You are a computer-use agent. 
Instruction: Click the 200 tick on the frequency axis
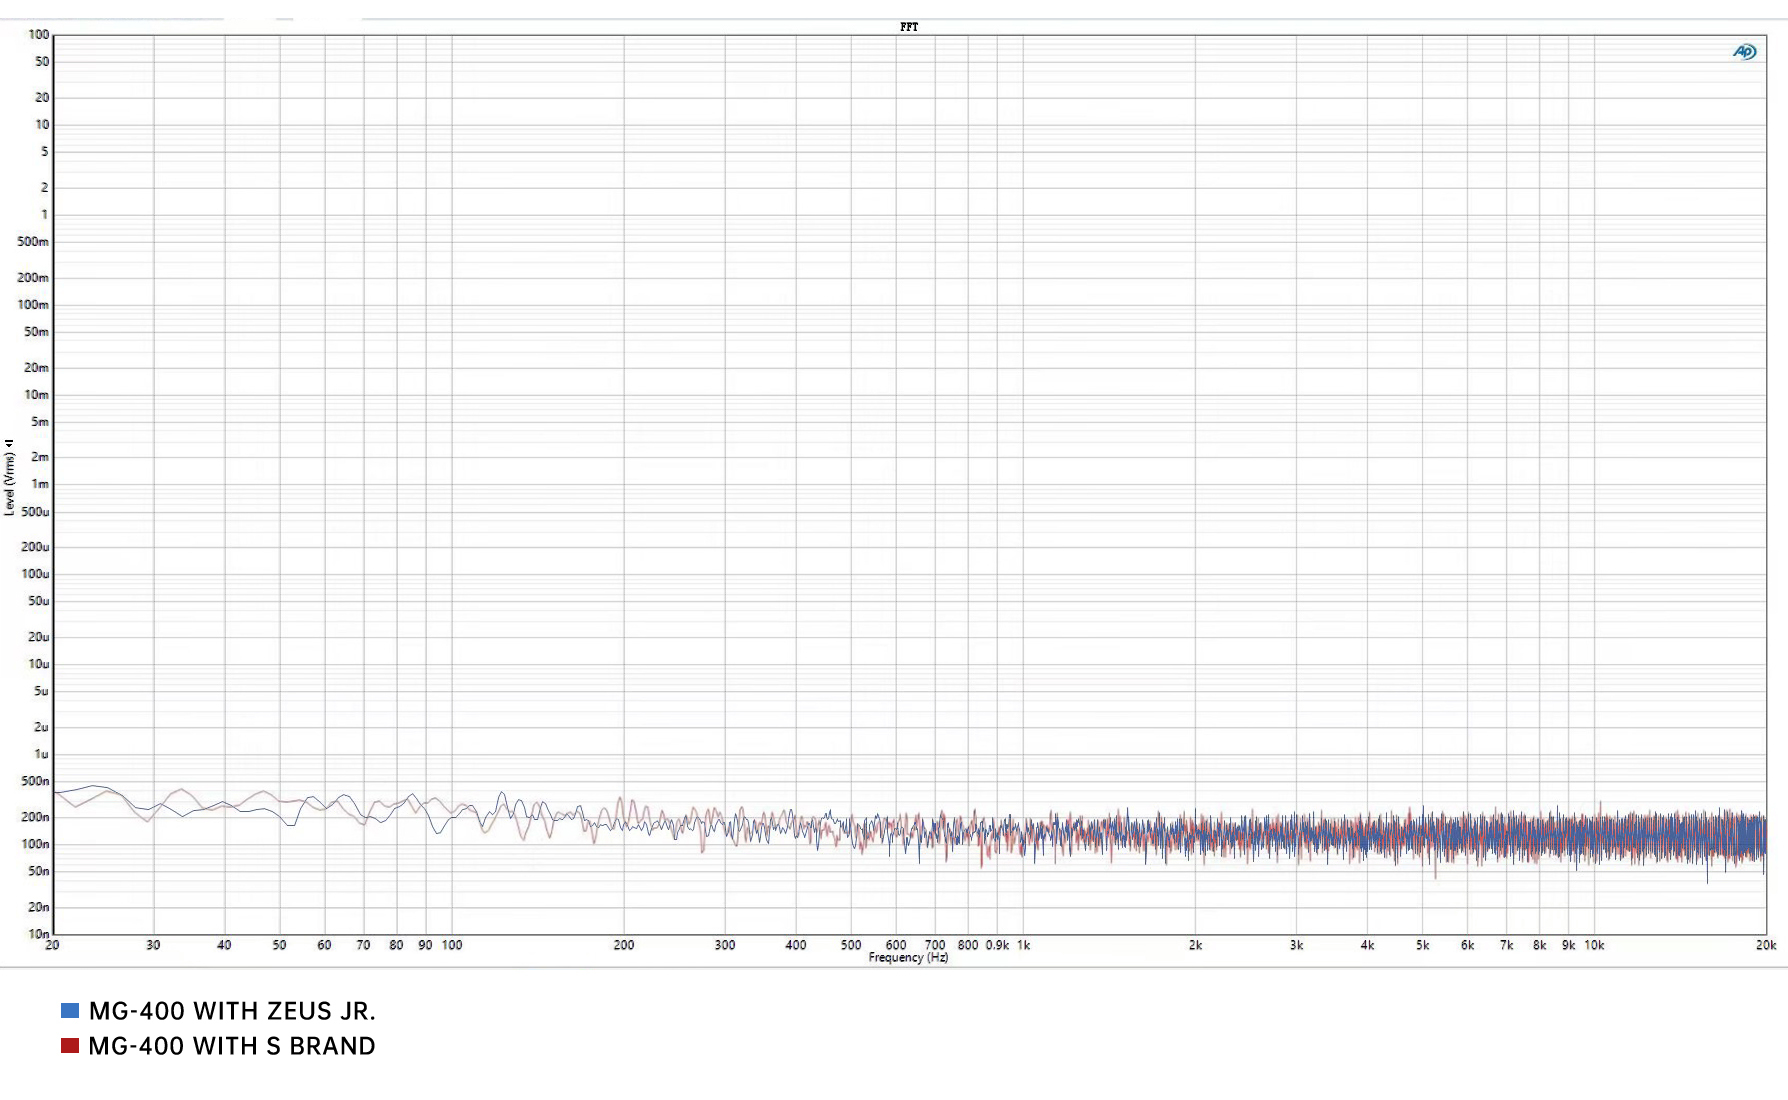click(x=623, y=945)
